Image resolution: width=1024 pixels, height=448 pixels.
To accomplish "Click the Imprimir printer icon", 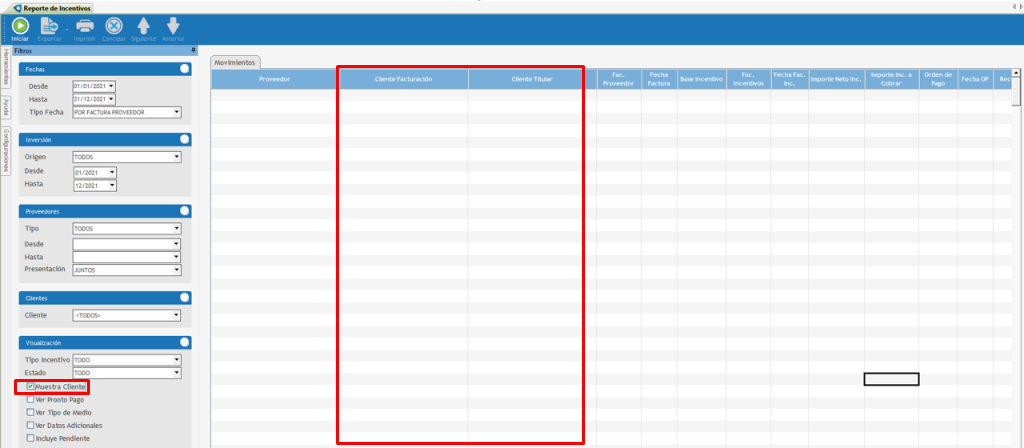I will coord(85,26).
